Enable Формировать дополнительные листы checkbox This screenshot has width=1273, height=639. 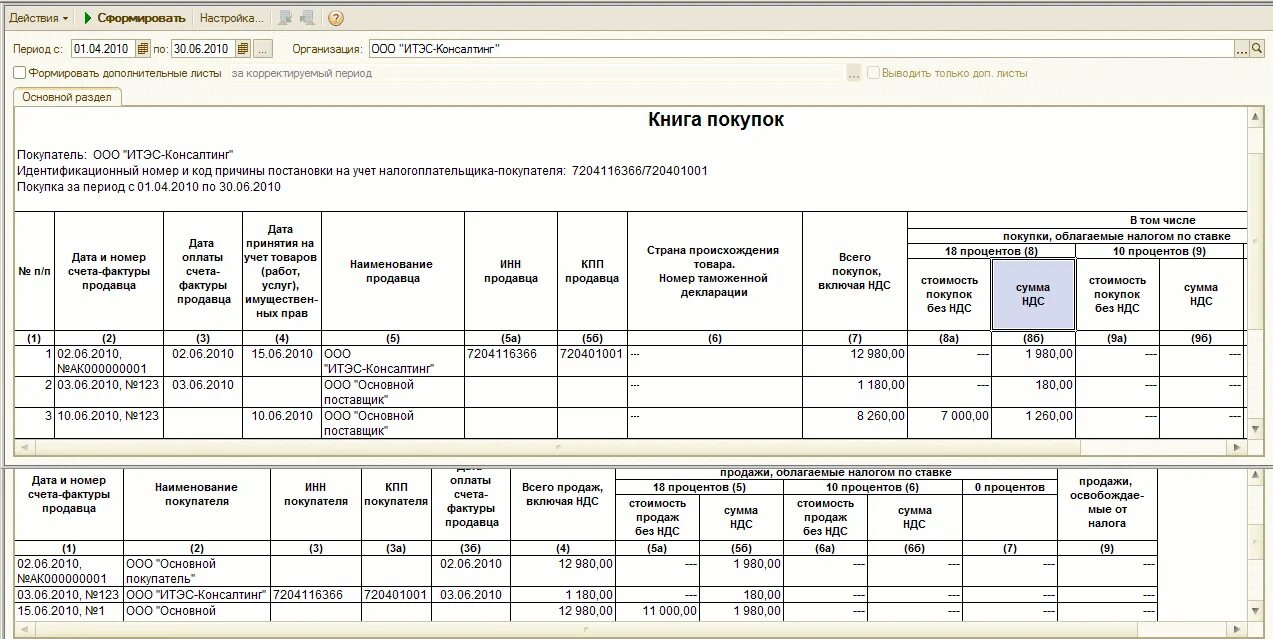click(19, 73)
